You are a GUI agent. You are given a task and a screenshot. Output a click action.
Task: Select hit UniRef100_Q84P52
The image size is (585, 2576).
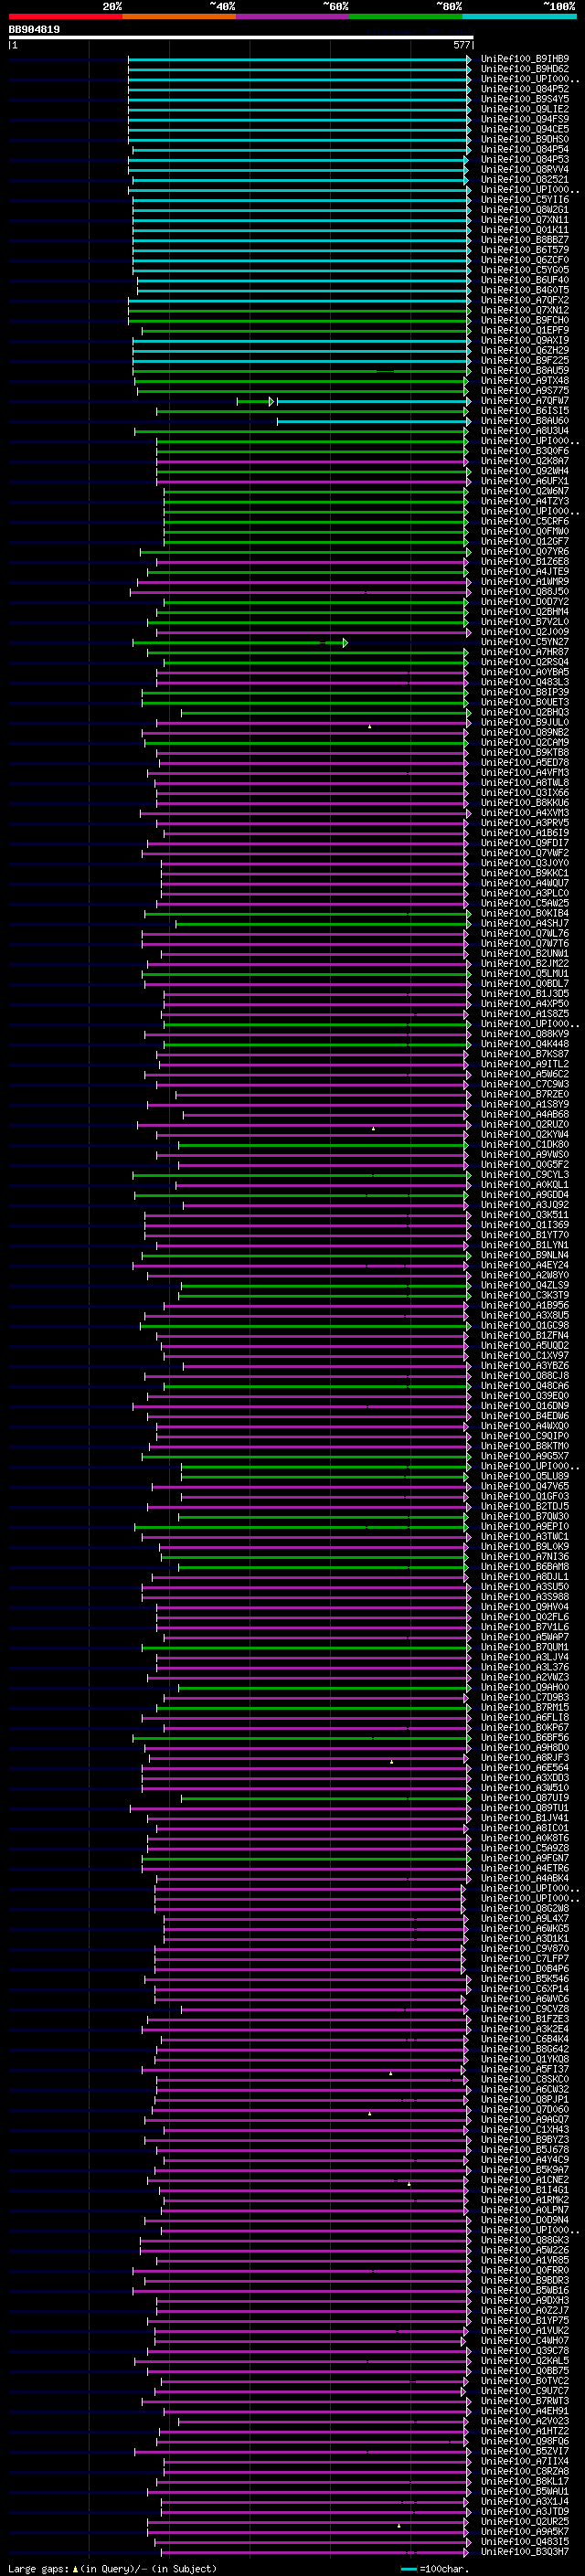click(525, 89)
